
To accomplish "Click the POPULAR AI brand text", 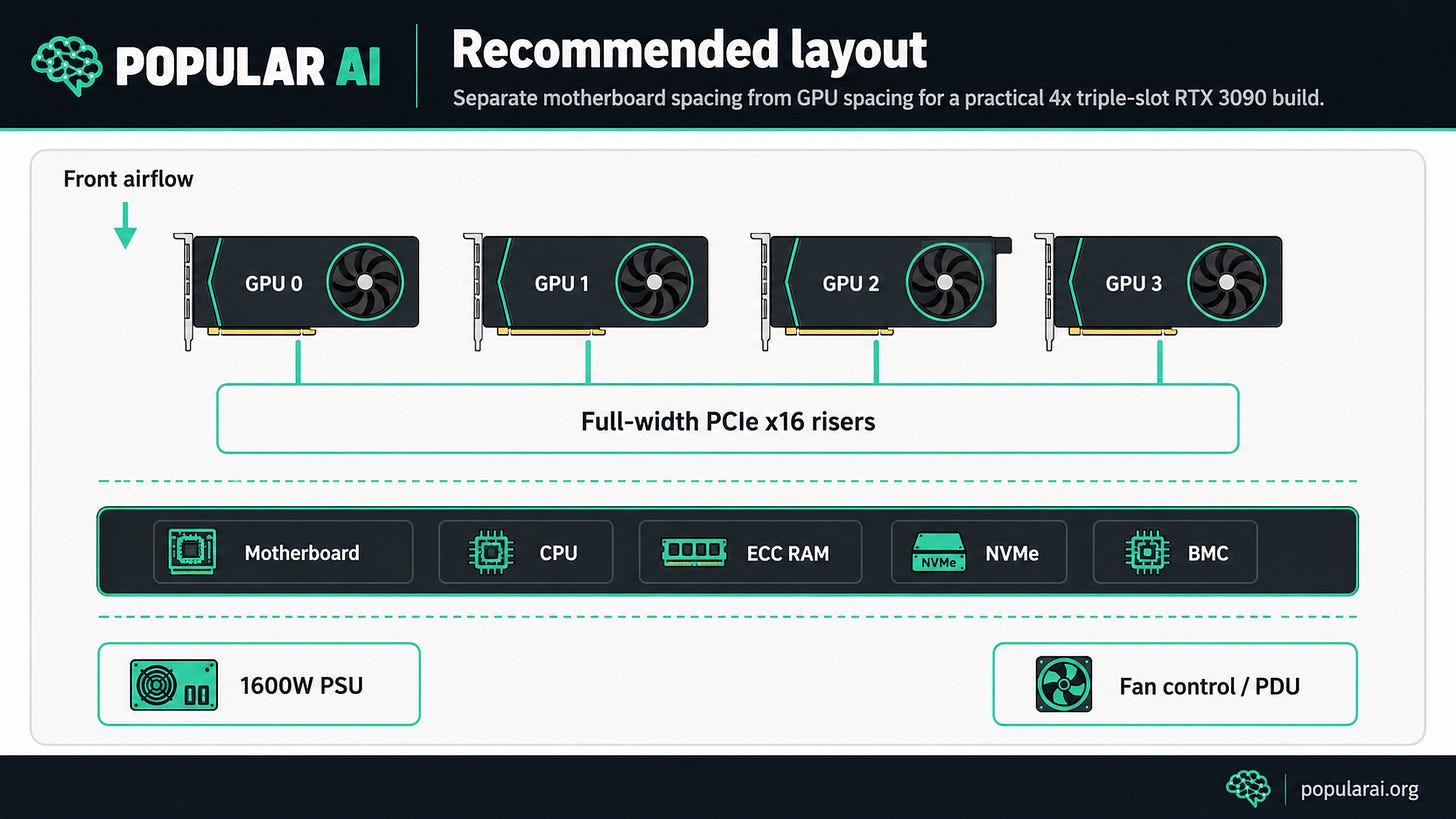I will (x=248, y=67).
